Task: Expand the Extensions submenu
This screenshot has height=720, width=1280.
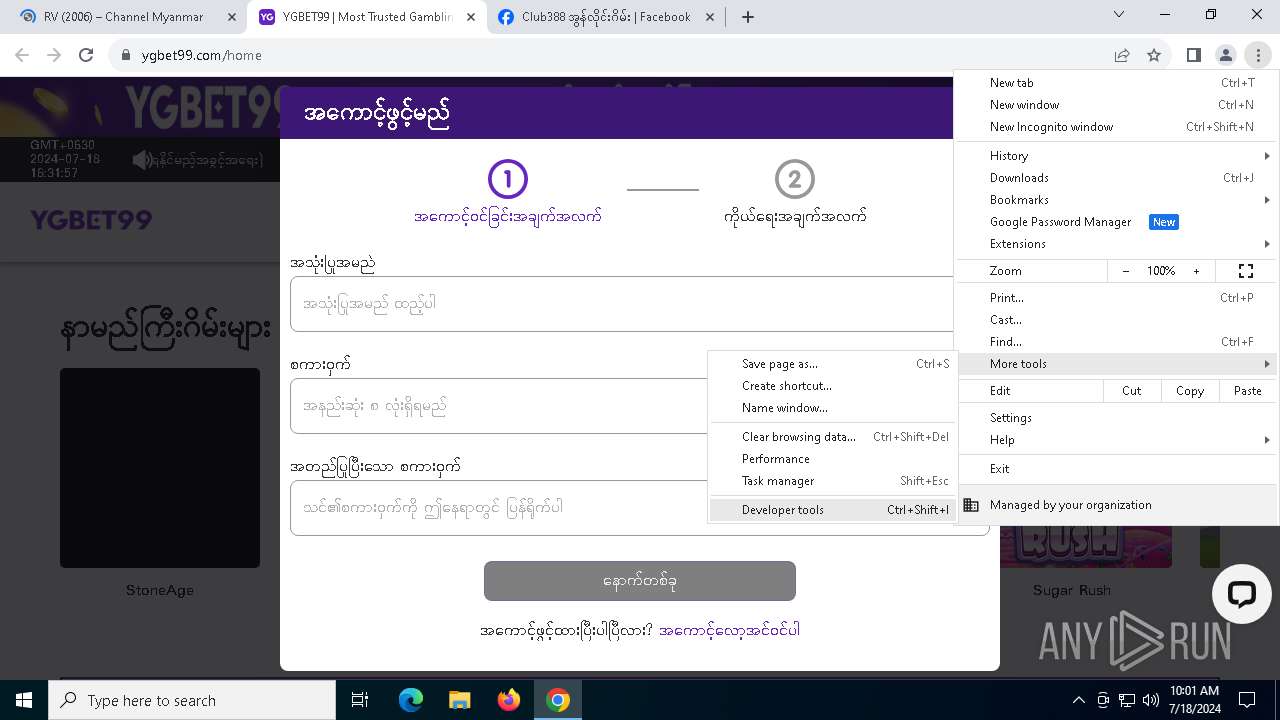Action: (1118, 244)
